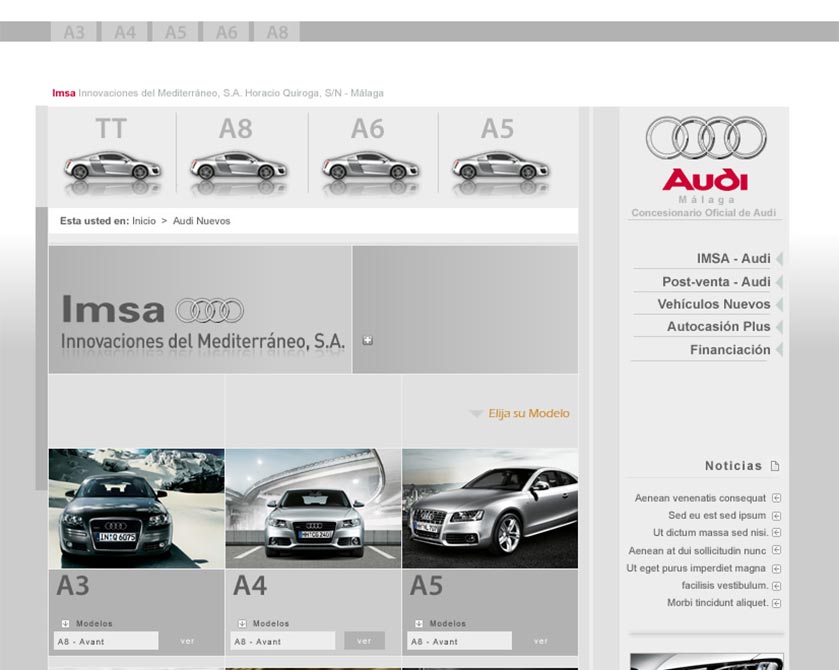This screenshot has width=839, height=670.
Task: Click the arrow icon beside Aenean at dui sollicitudin nunc
Action: click(776, 550)
